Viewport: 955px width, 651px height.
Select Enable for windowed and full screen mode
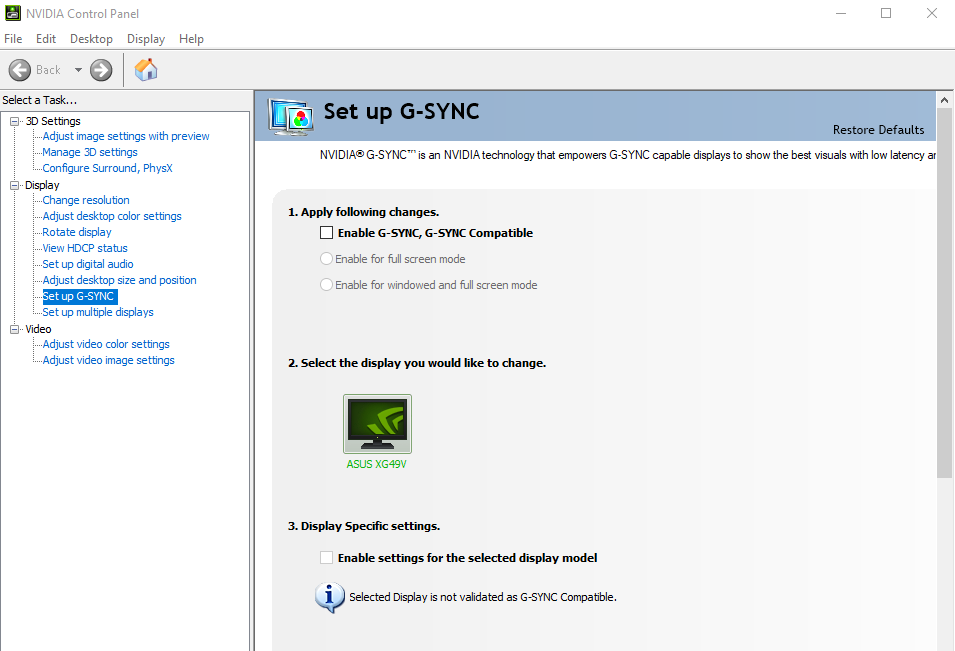325,284
